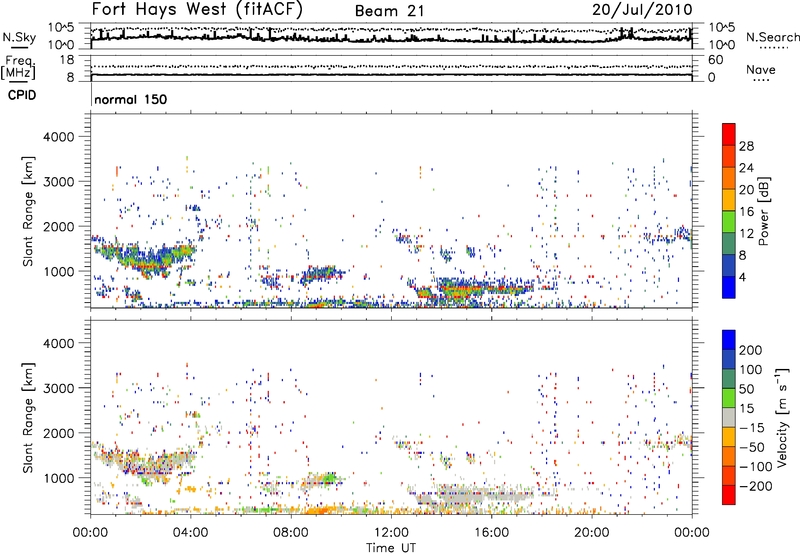Click the '18' frequency axis value

pos(67,60)
